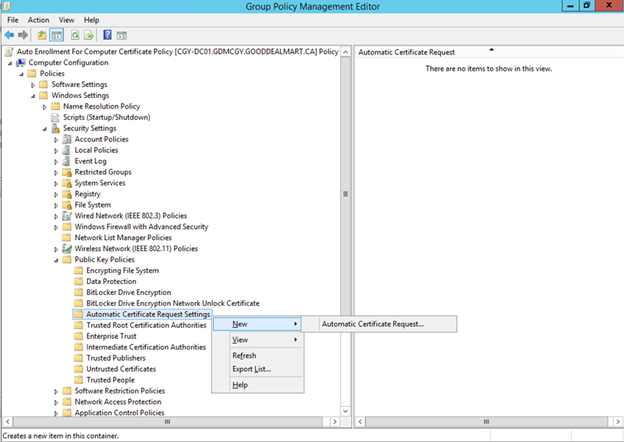Expand the Windows Firewall with Advanced Security node
The width and height of the screenshot is (624, 442).
click(x=56, y=226)
